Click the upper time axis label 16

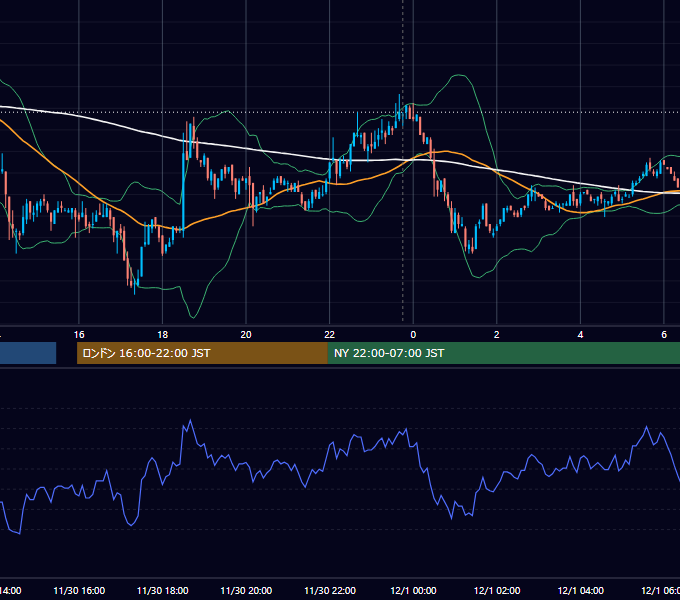(79, 335)
